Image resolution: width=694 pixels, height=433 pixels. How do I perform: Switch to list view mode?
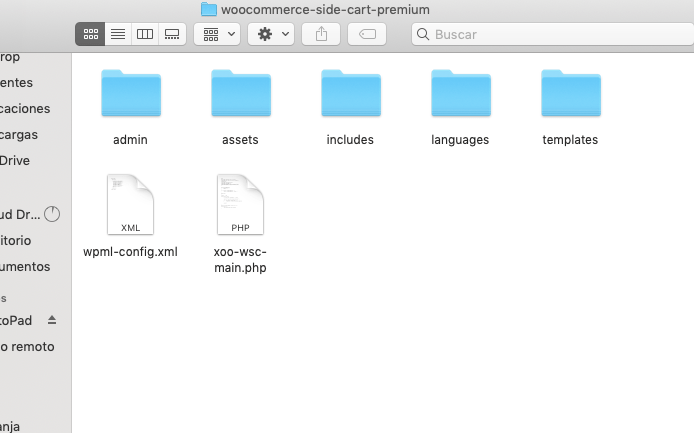pos(118,34)
